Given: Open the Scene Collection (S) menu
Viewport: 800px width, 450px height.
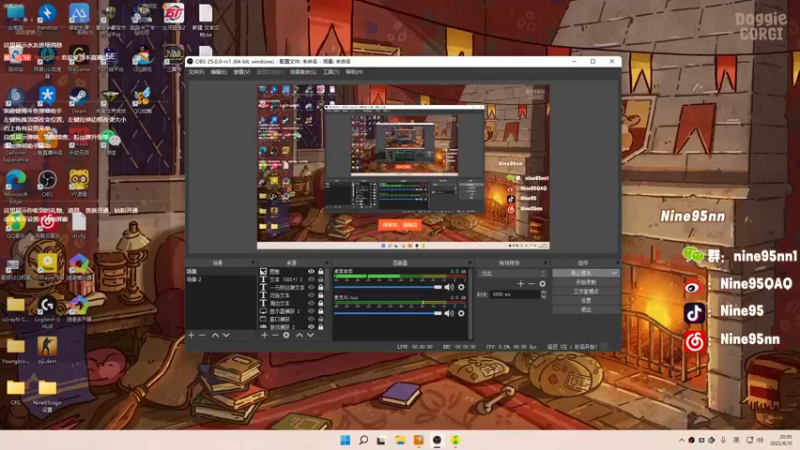Looking at the screenshot, I should pyautogui.click(x=303, y=72).
